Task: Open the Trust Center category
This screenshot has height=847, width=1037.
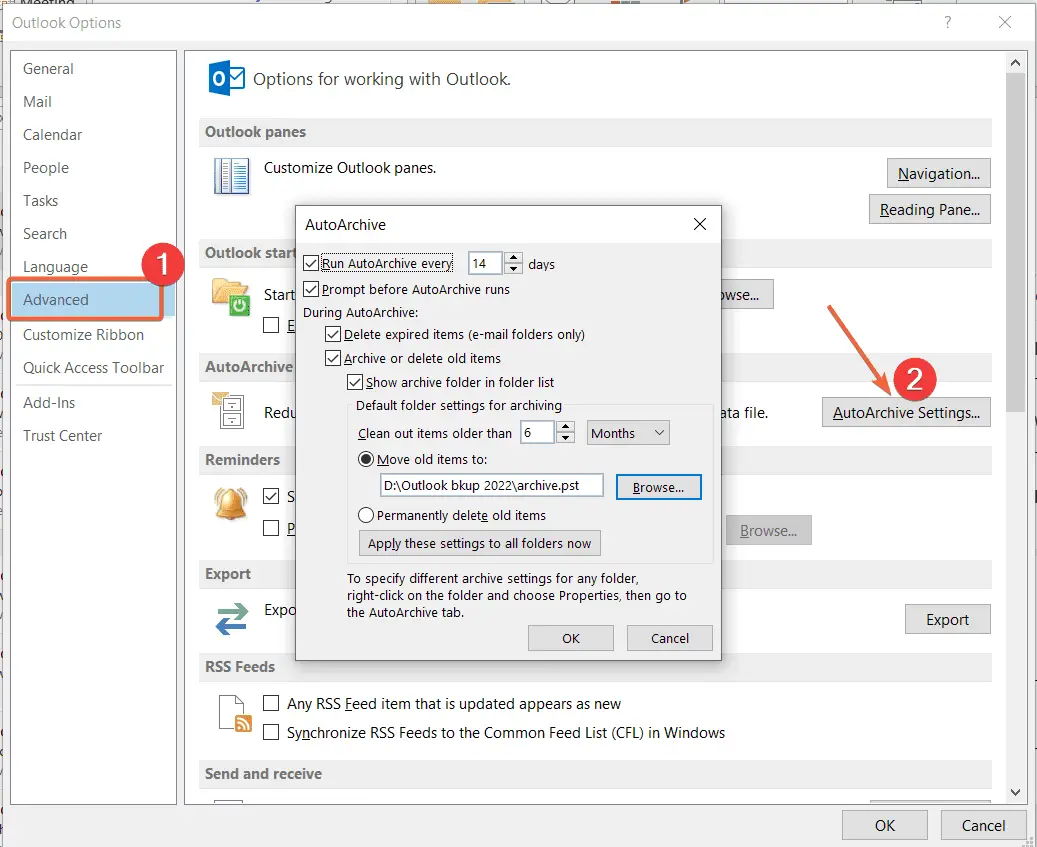Action: pos(62,436)
